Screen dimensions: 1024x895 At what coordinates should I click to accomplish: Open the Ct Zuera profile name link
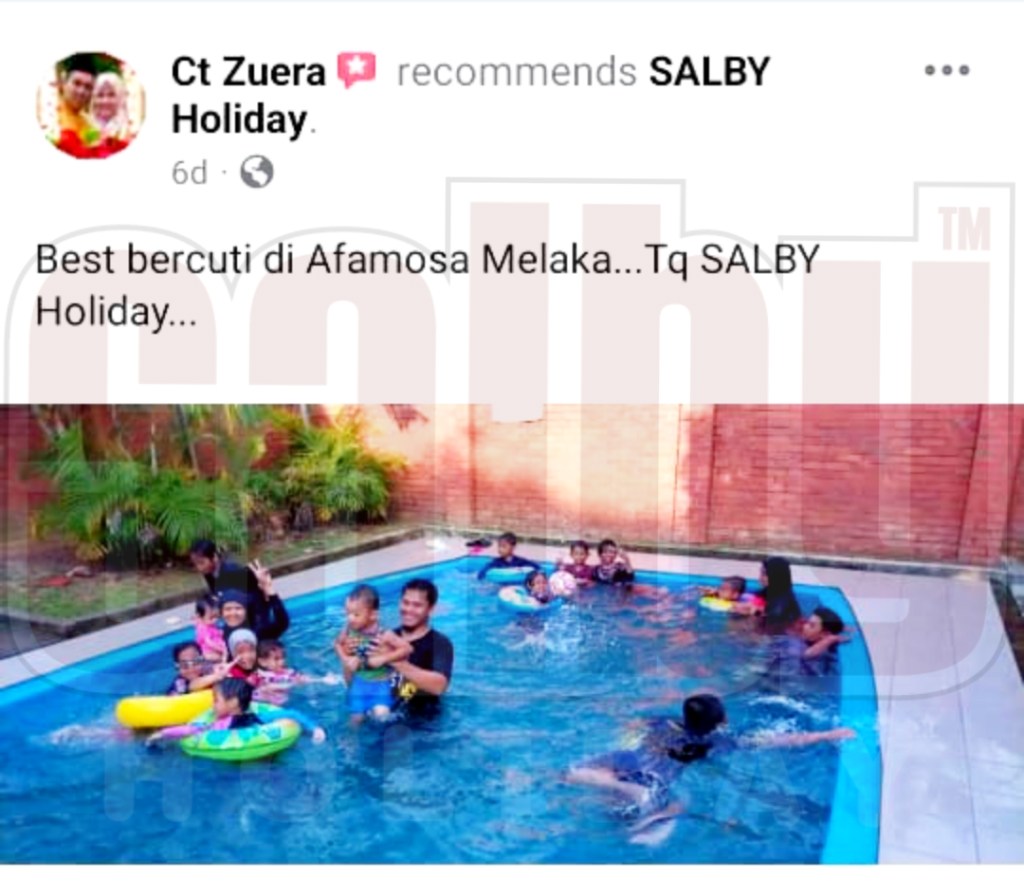tap(248, 71)
